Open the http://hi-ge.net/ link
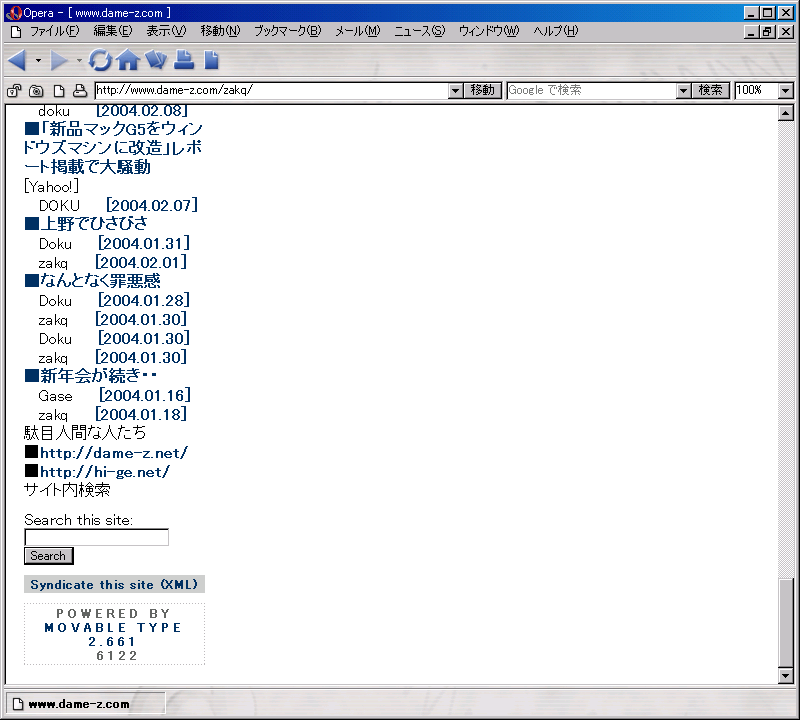Image resolution: width=800 pixels, height=720 pixels. tap(105, 472)
